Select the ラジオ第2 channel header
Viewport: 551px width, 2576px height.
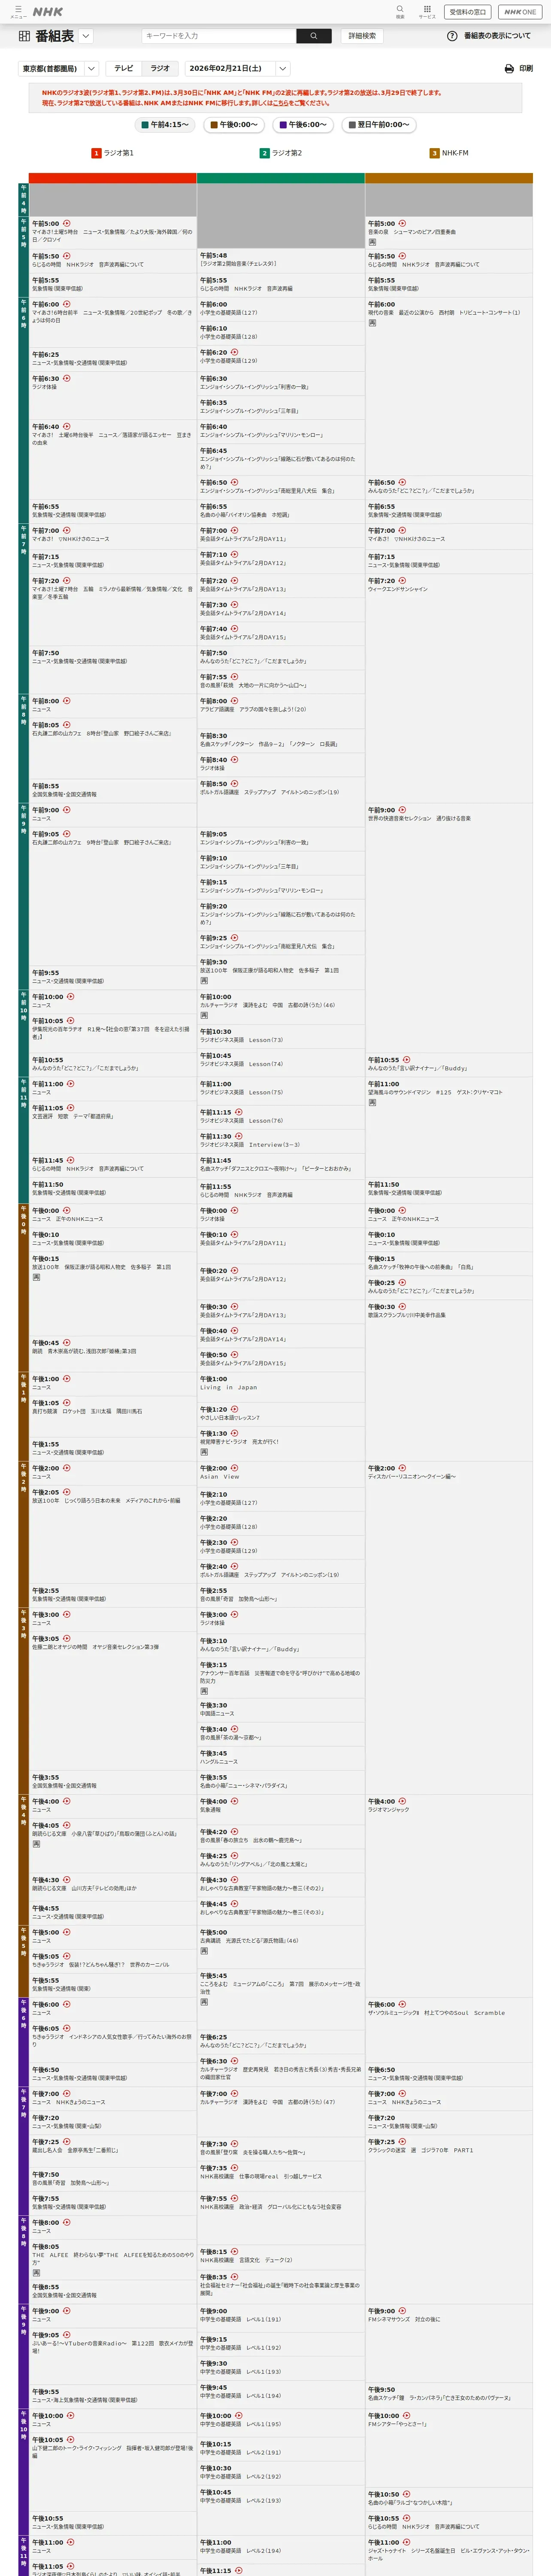(x=281, y=153)
